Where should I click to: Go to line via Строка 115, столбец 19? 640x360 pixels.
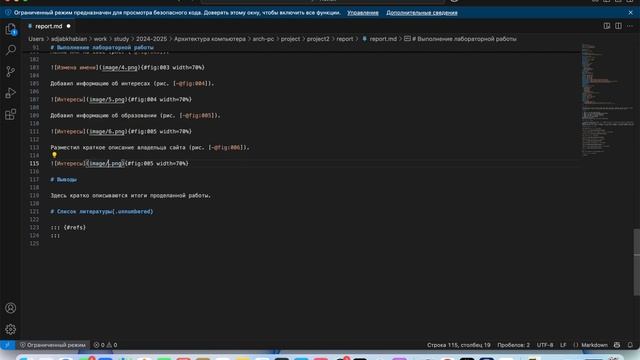(458, 345)
